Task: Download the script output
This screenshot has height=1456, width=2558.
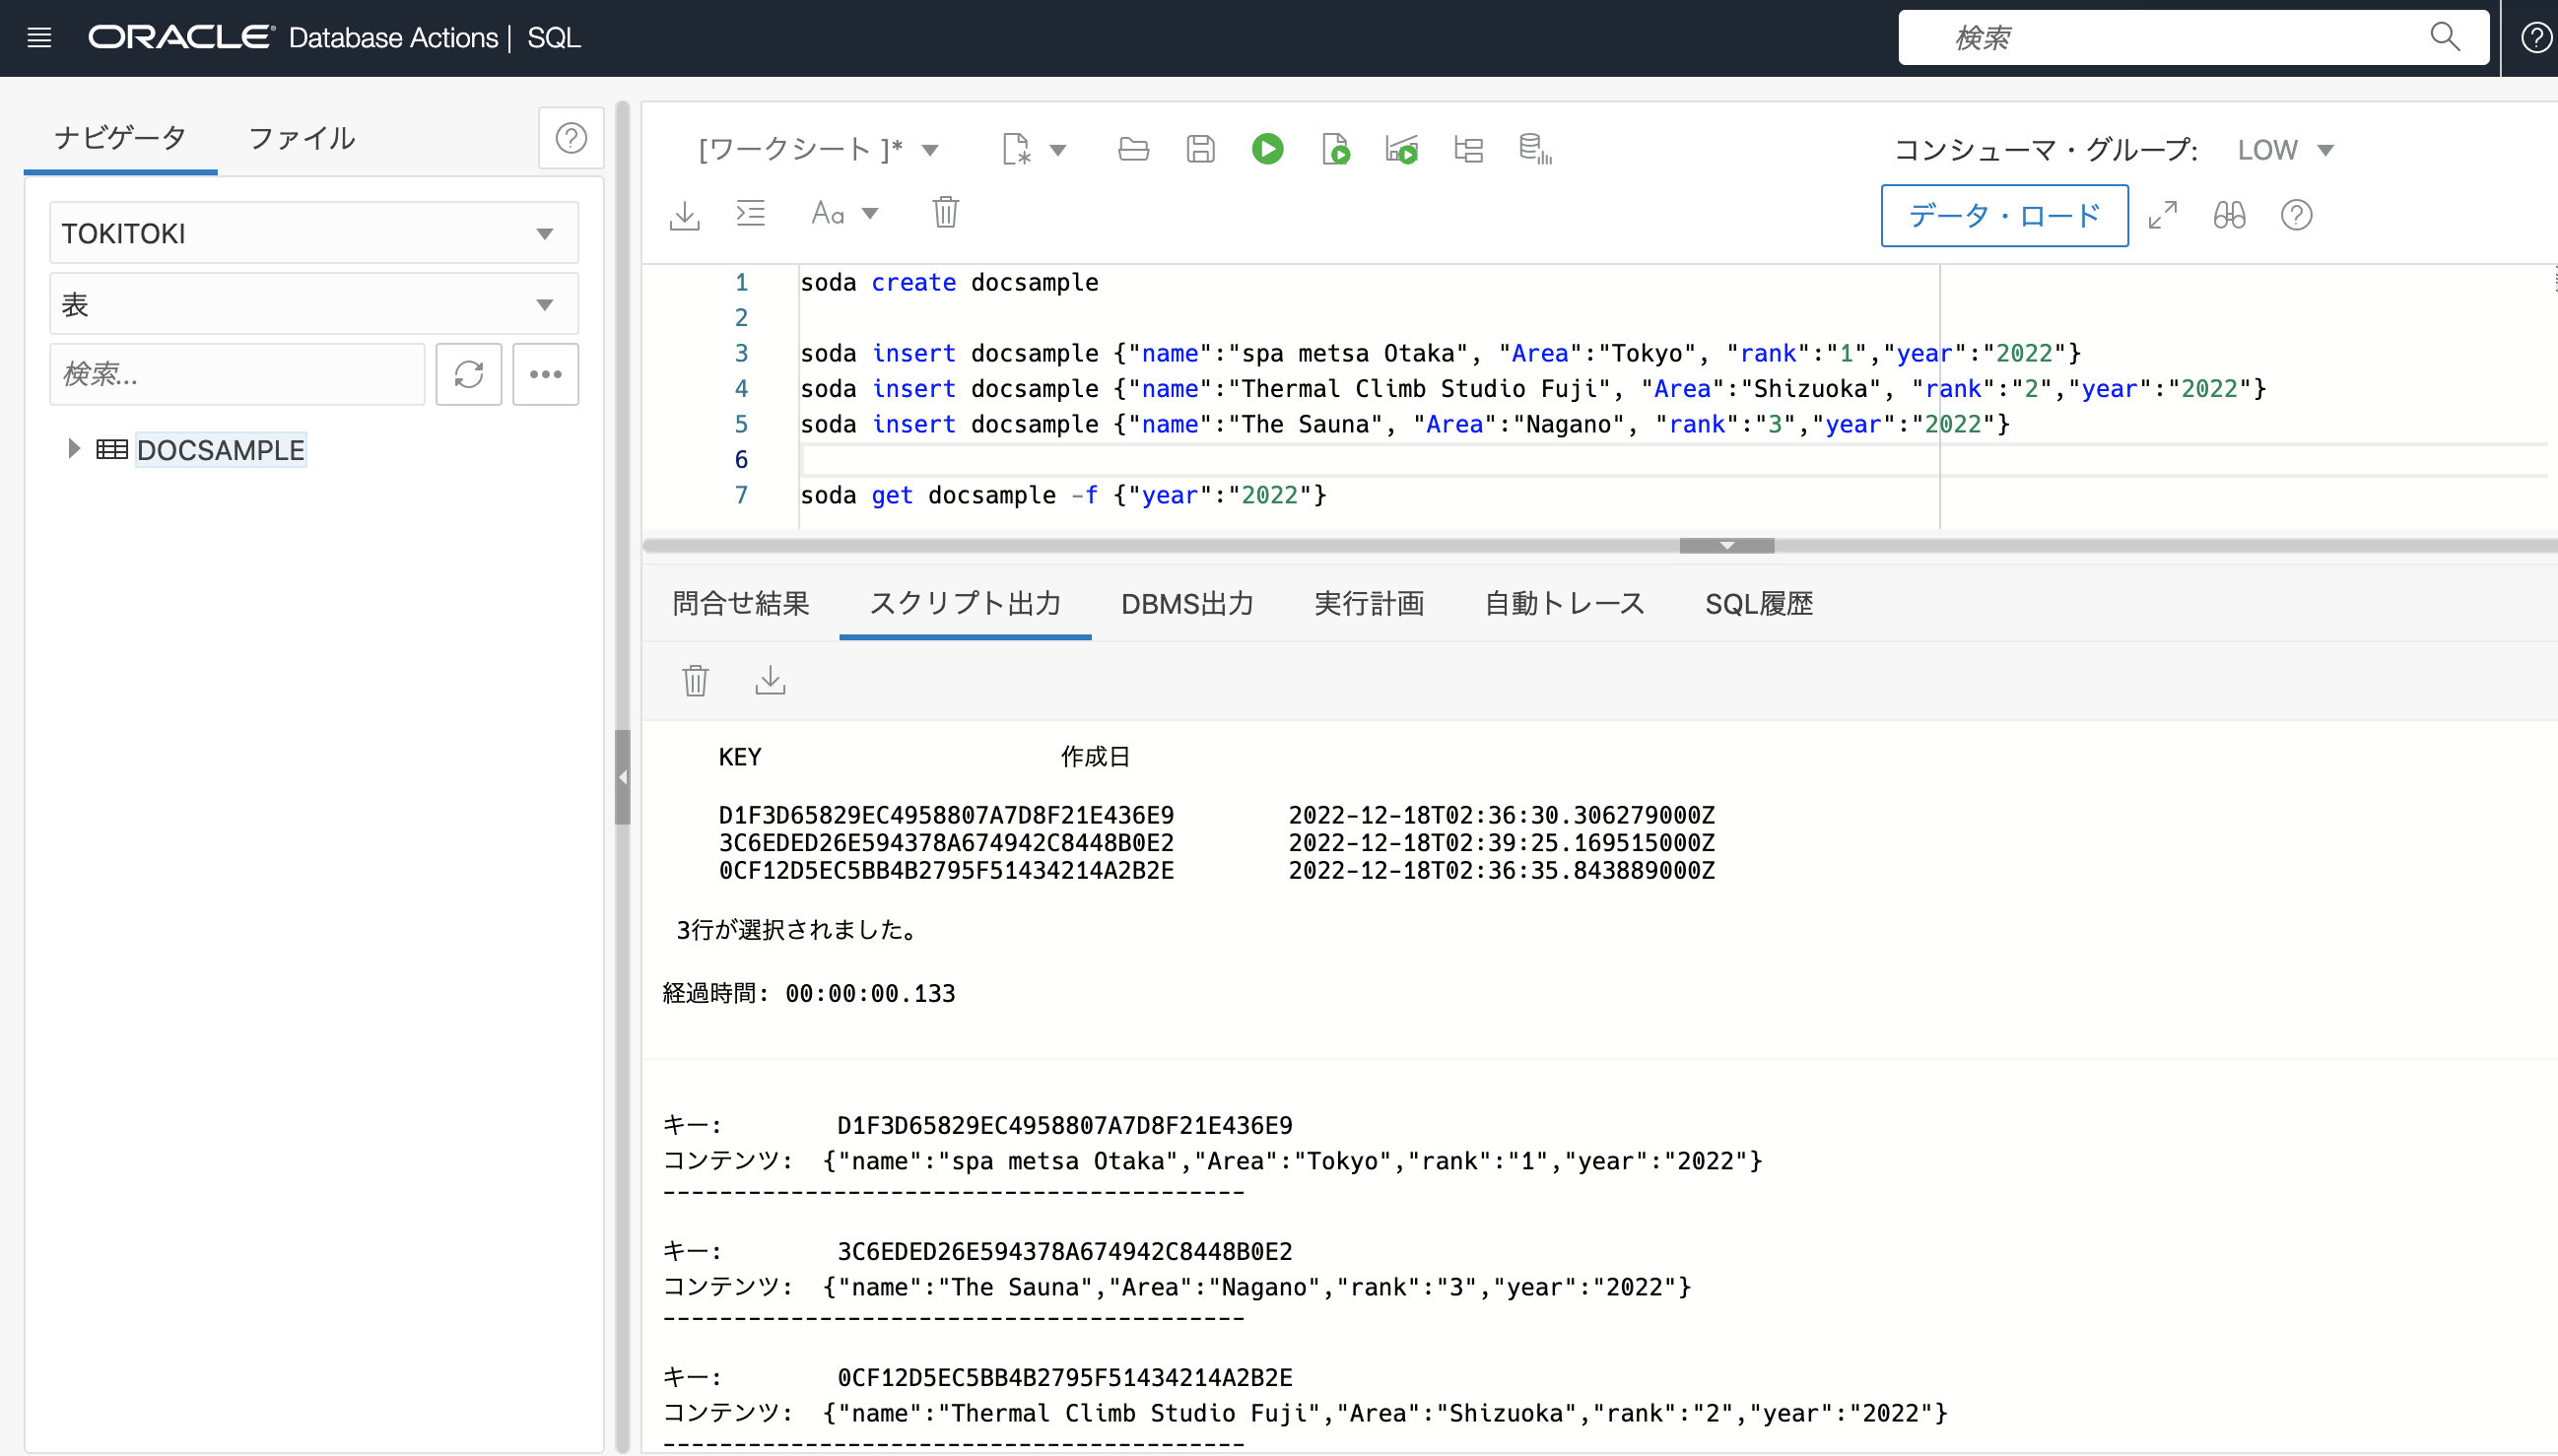Action: pos(770,681)
